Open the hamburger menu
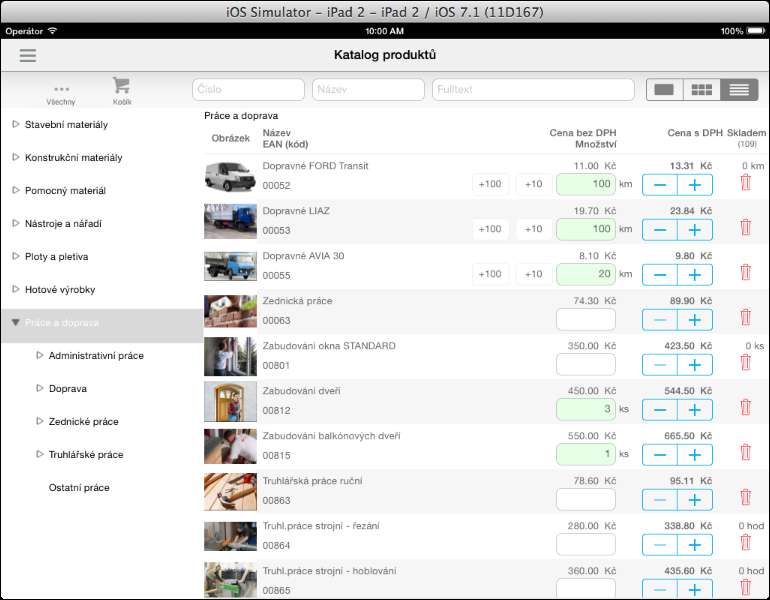This screenshot has height=600, width=770. pos(28,55)
